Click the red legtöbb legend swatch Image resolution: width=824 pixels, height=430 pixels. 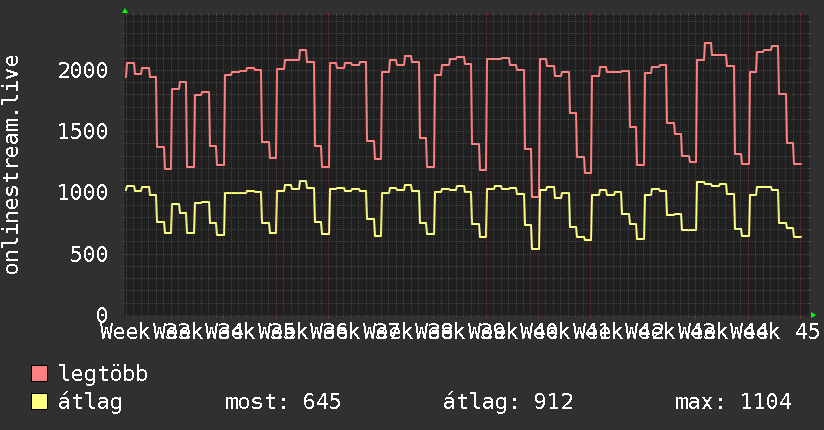(x=40, y=375)
